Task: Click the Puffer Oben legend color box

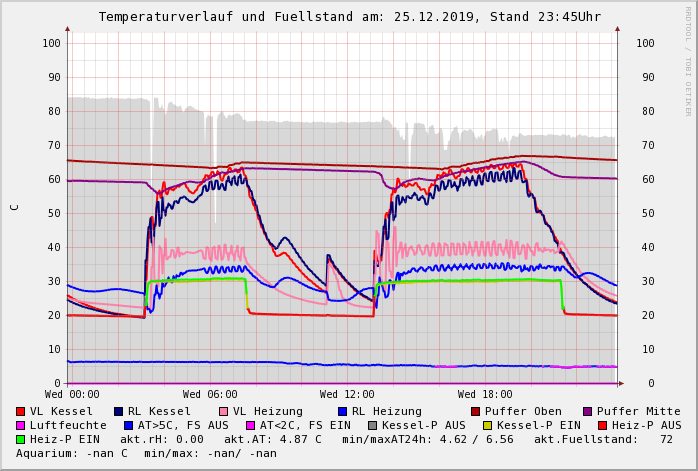Action: tap(475, 412)
